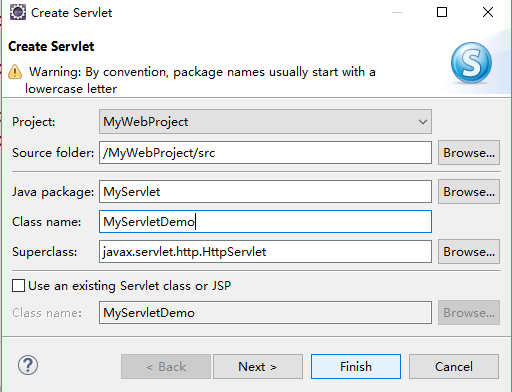Focus the Class name field with MyServletDemo

point(265,222)
